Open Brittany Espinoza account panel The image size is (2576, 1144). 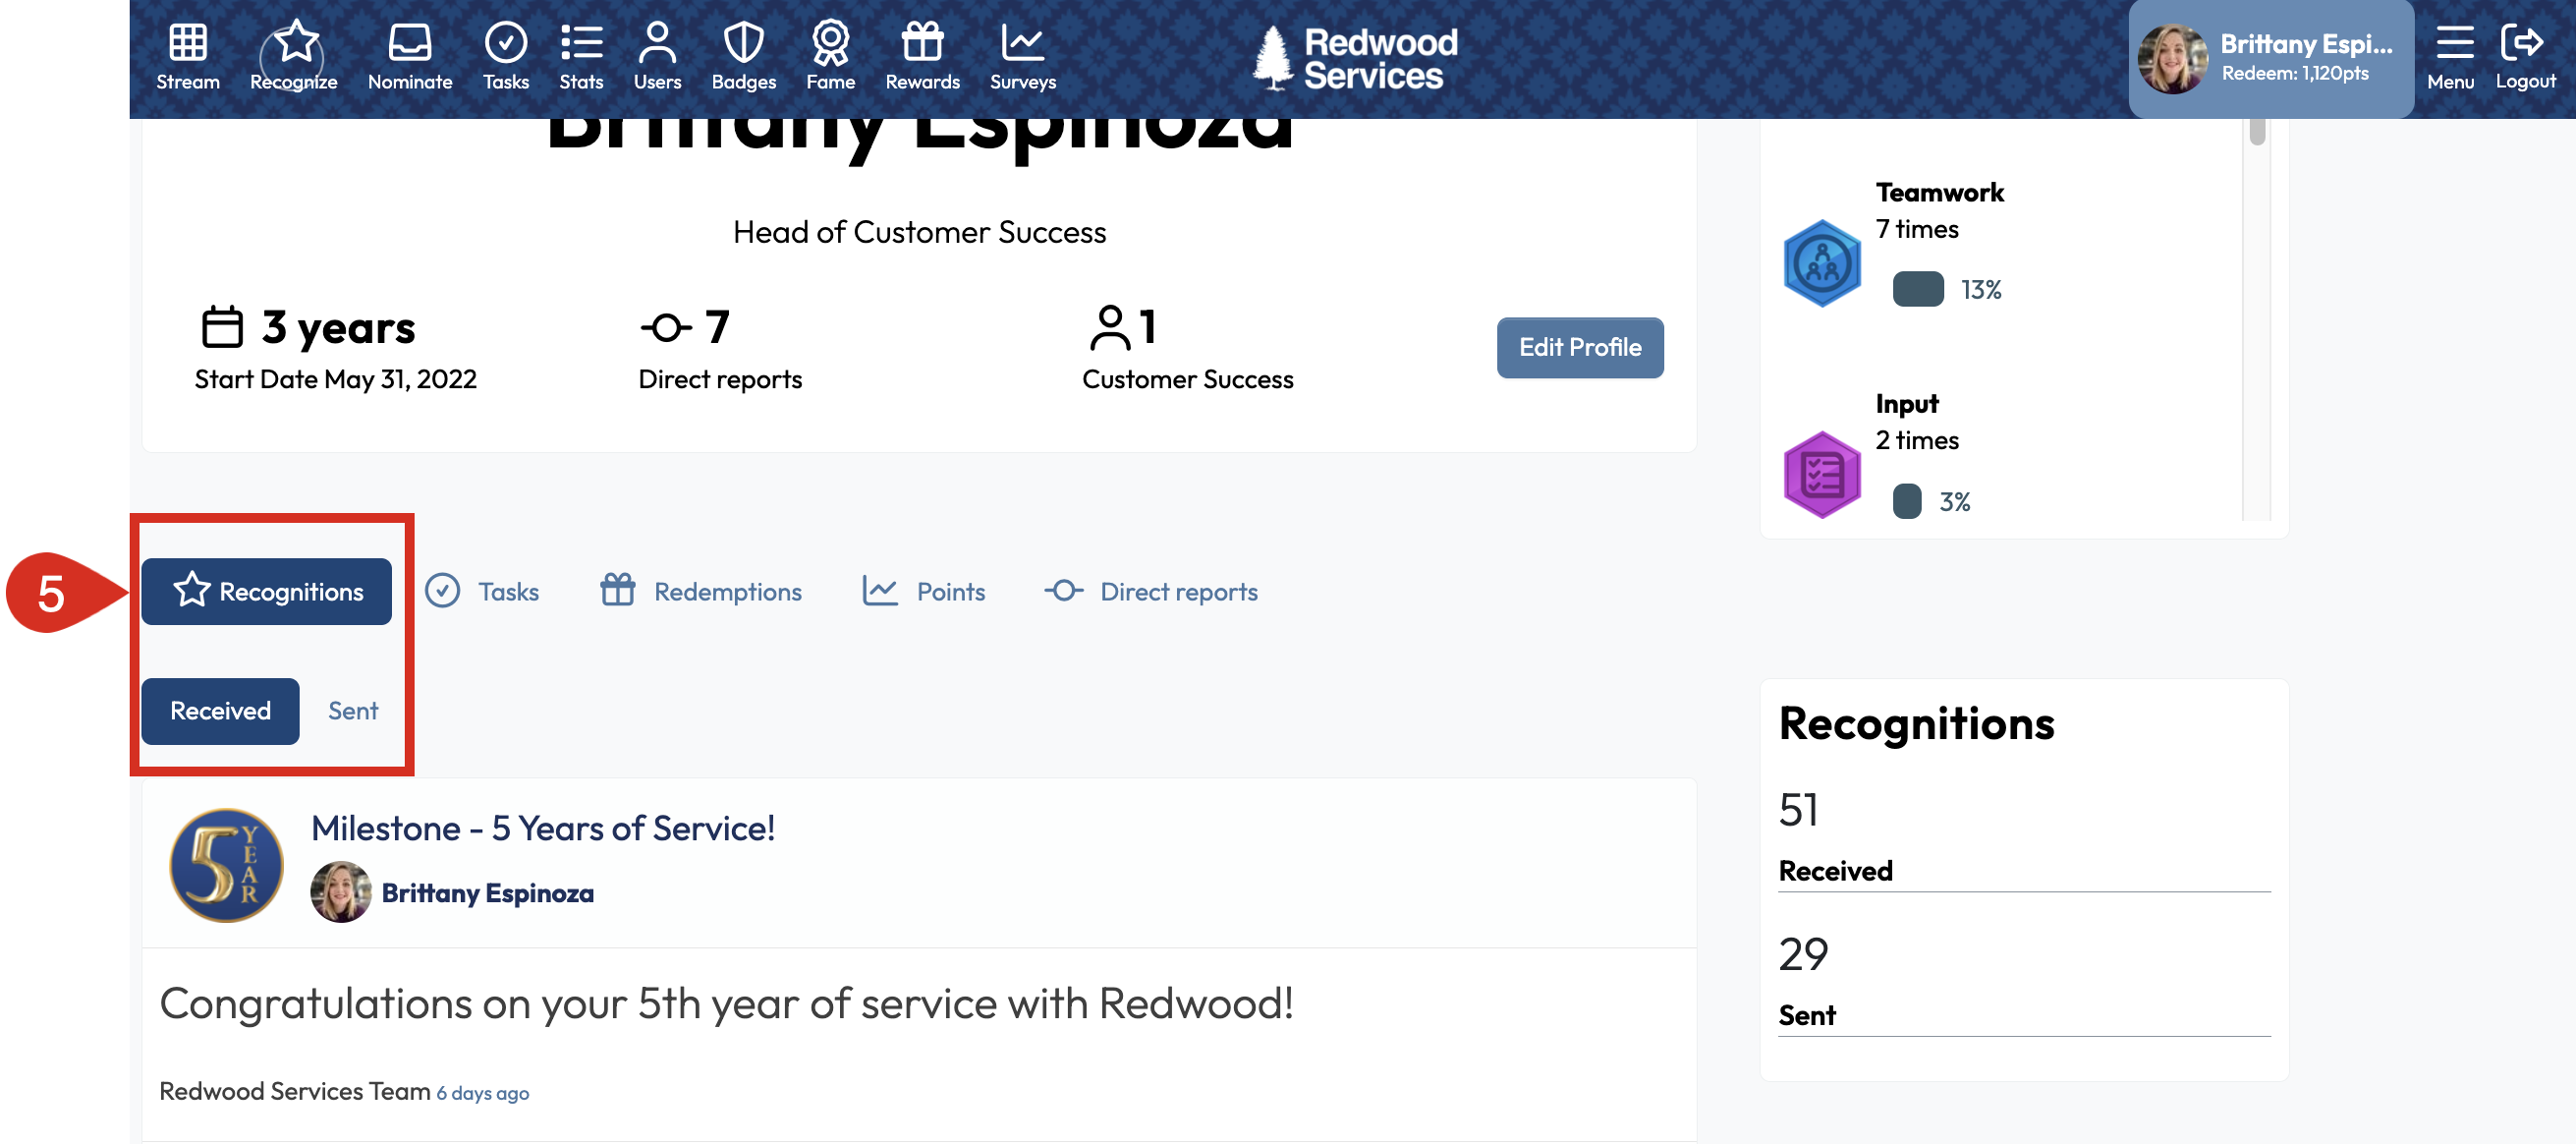2270,58
